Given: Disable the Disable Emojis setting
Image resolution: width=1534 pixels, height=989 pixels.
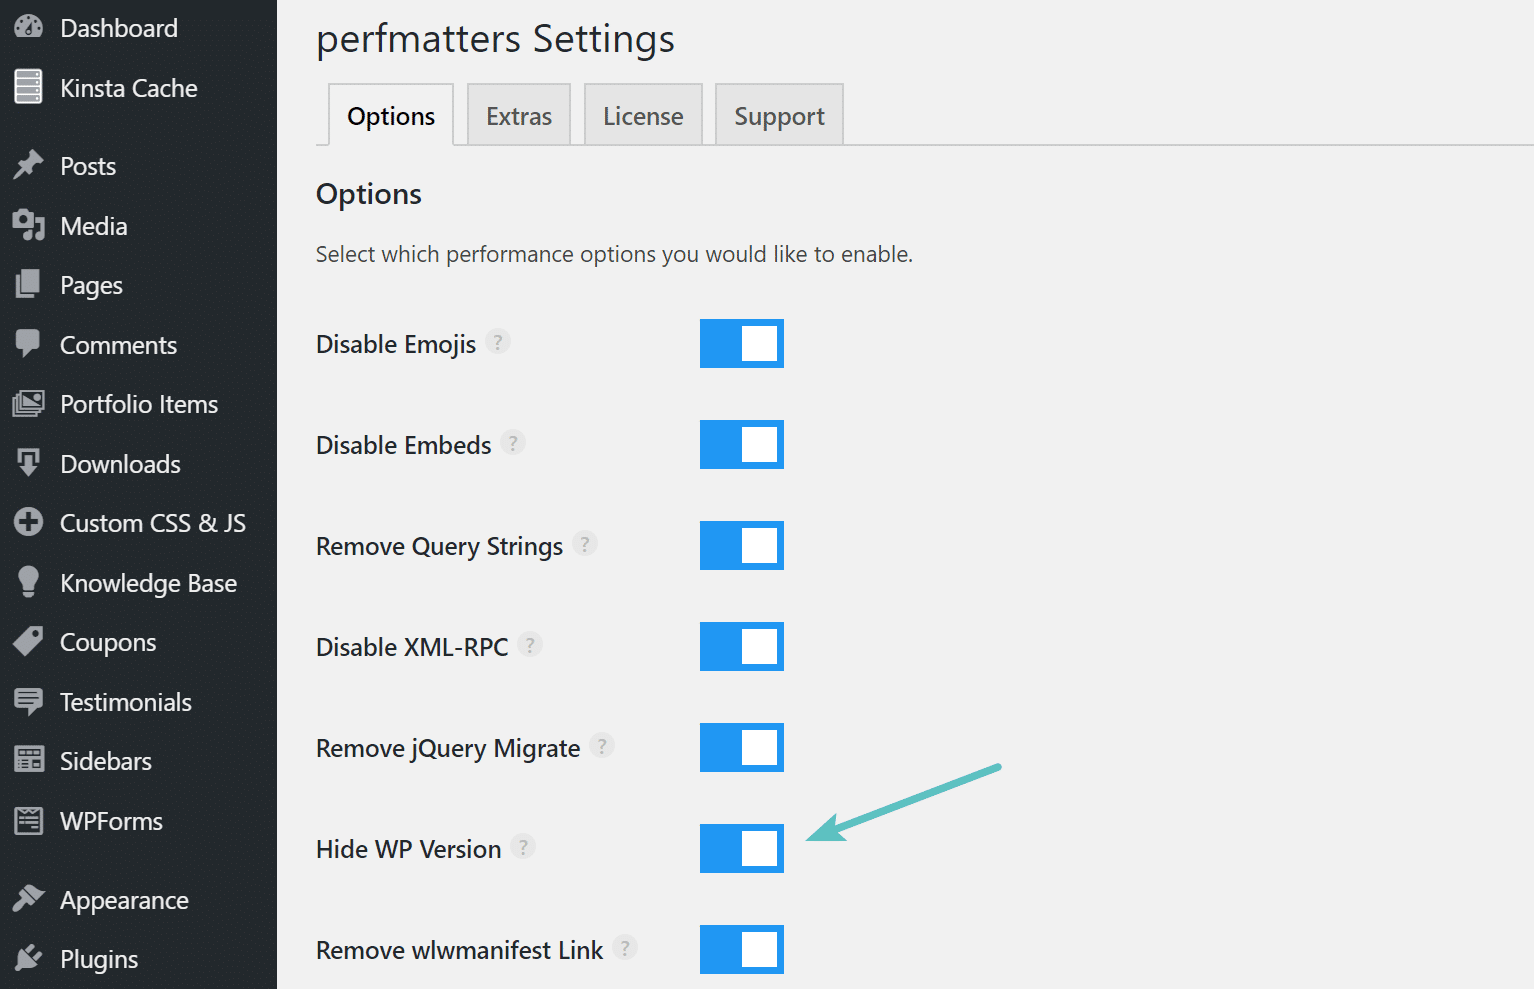Looking at the screenshot, I should 741,343.
